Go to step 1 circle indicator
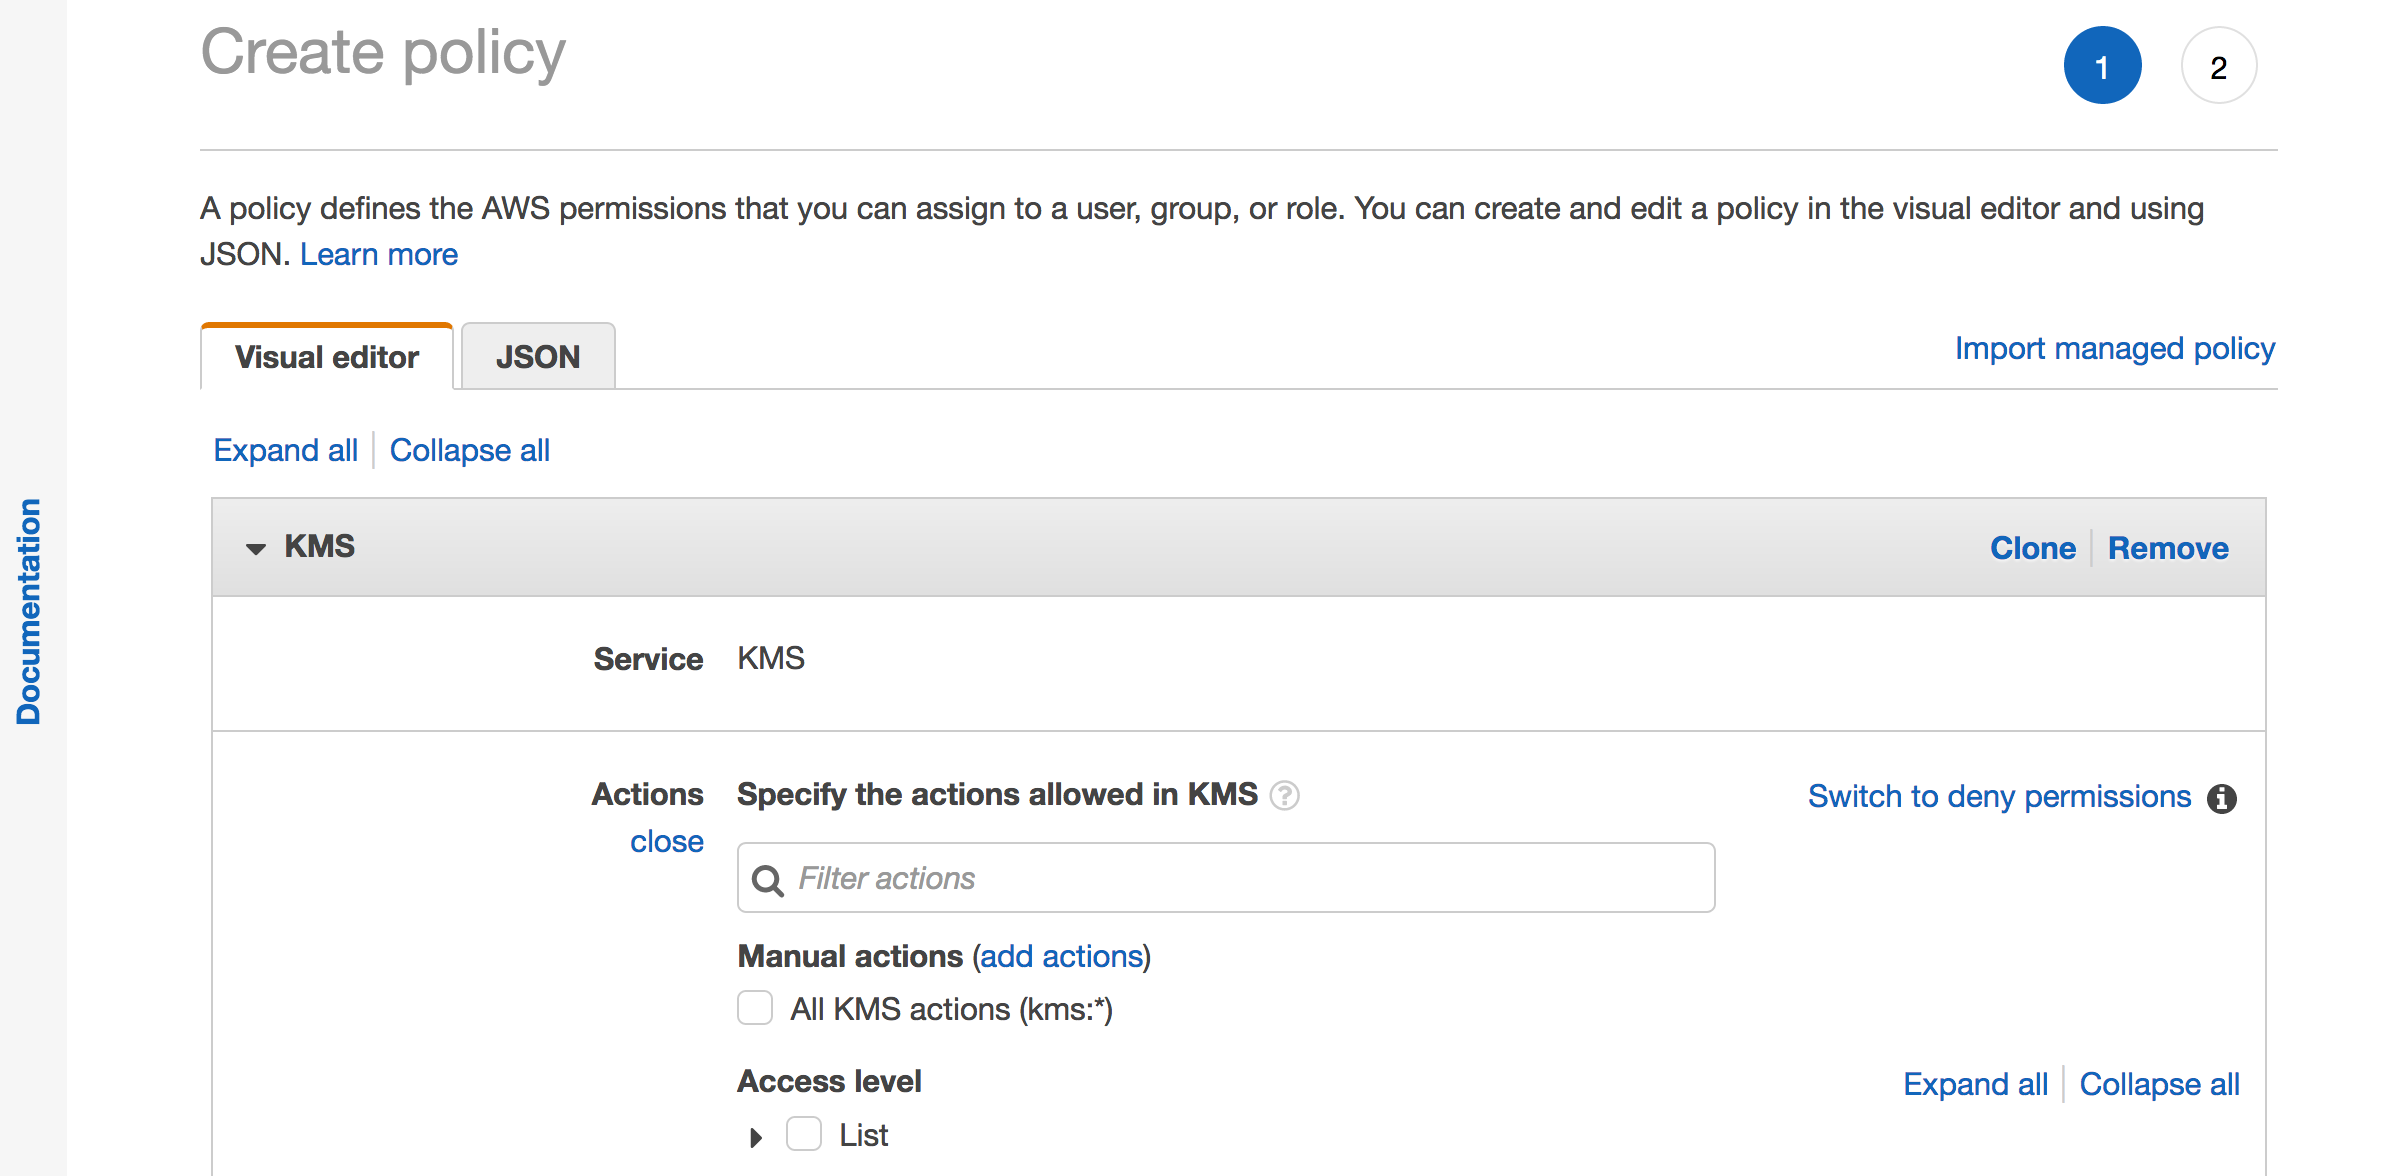2392x1176 pixels. pyautogui.click(x=2102, y=66)
